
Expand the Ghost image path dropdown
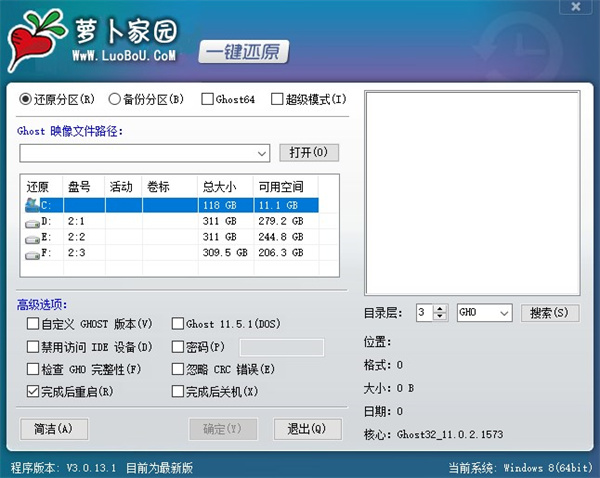pyautogui.click(x=262, y=153)
